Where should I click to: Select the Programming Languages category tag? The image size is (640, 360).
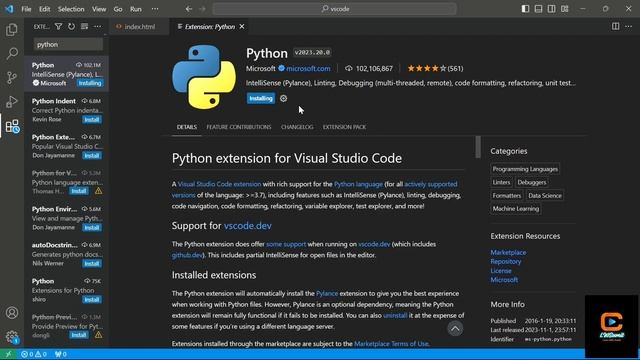tap(525, 169)
